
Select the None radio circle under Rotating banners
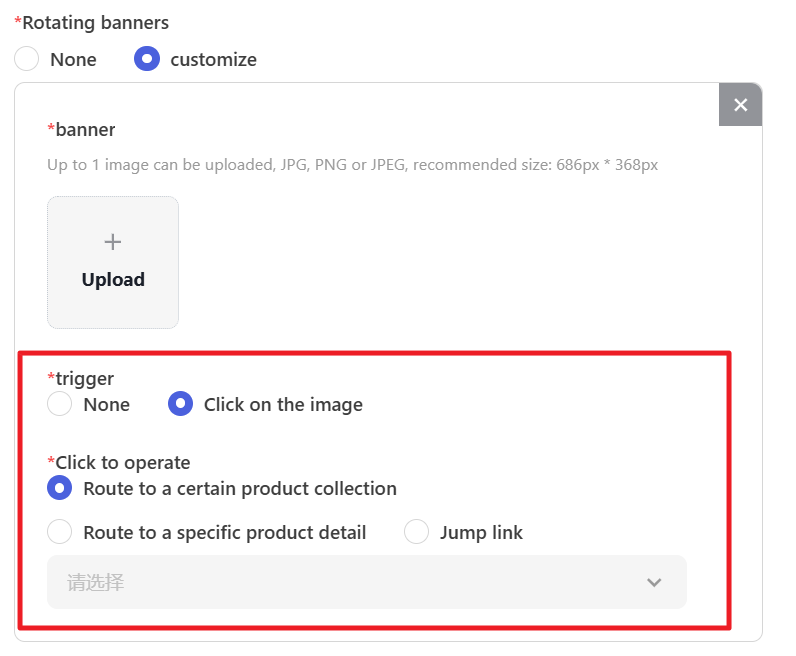tap(27, 59)
